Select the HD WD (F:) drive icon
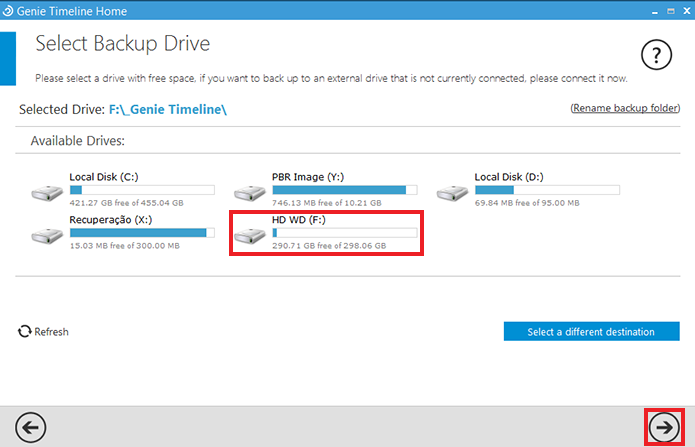Viewport: 695px width, 447px height. pos(250,236)
